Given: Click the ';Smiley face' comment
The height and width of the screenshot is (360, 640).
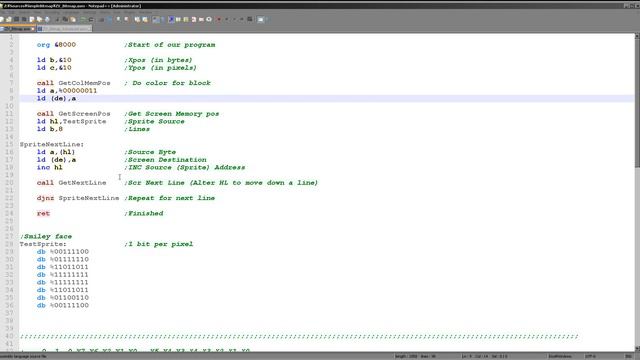Looking at the screenshot, I should (x=46, y=236).
